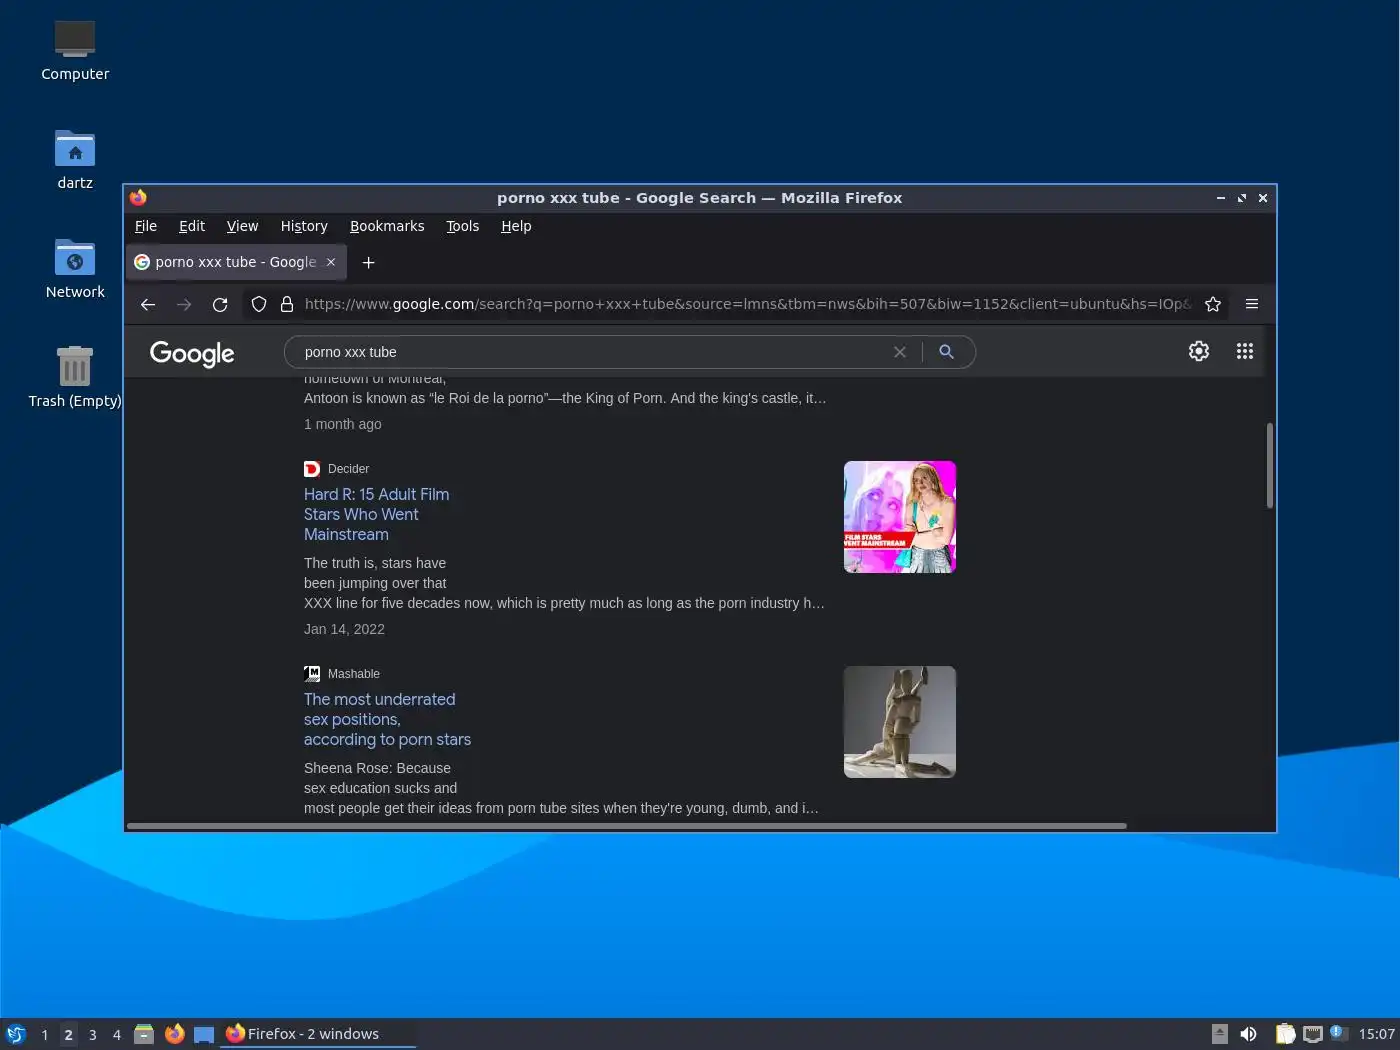Click inside the Google search field

click(590, 352)
